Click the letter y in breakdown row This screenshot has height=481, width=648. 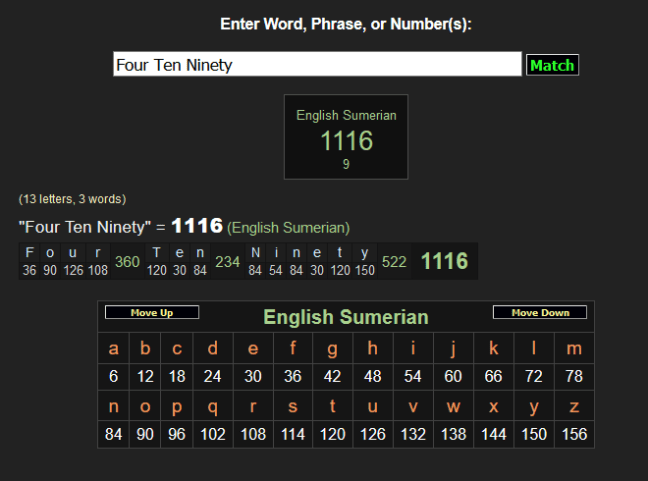(365, 253)
